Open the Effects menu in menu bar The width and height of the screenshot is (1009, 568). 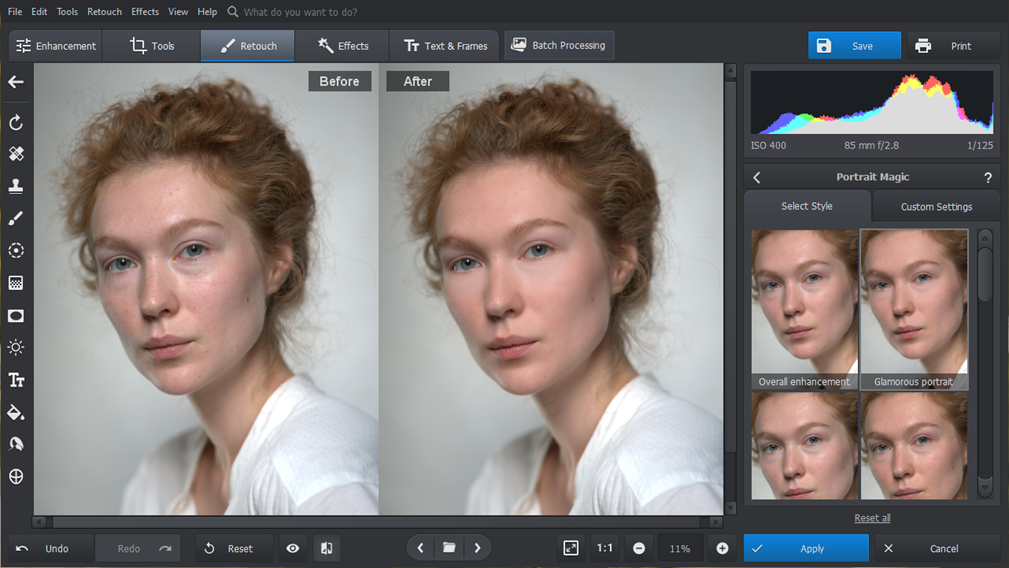[145, 12]
